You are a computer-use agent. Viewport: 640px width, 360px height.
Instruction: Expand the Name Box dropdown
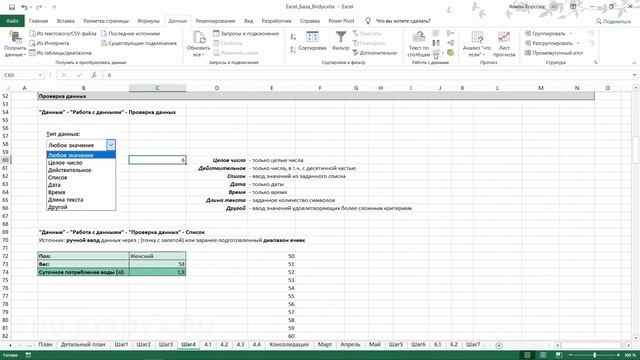pyautogui.click(x=40, y=75)
